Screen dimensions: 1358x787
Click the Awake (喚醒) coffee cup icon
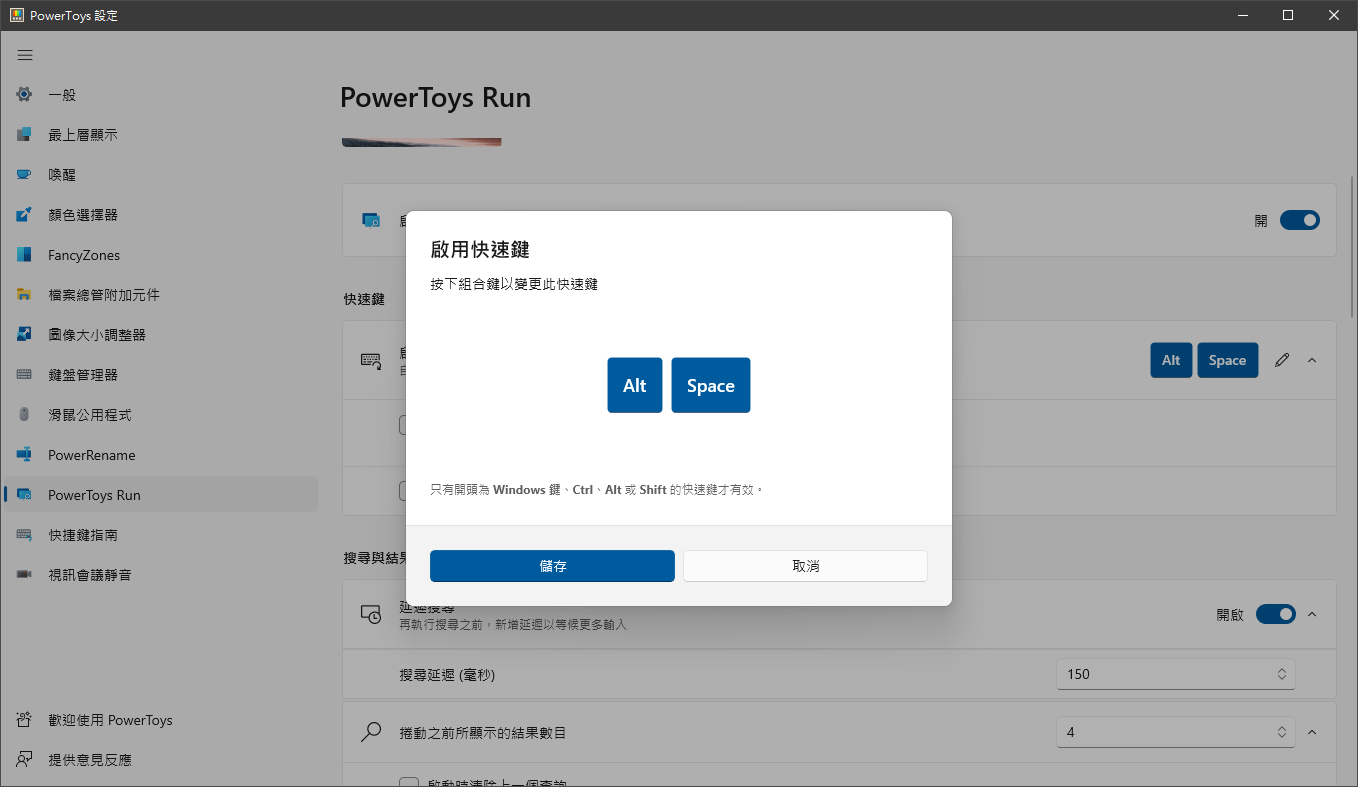(24, 175)
